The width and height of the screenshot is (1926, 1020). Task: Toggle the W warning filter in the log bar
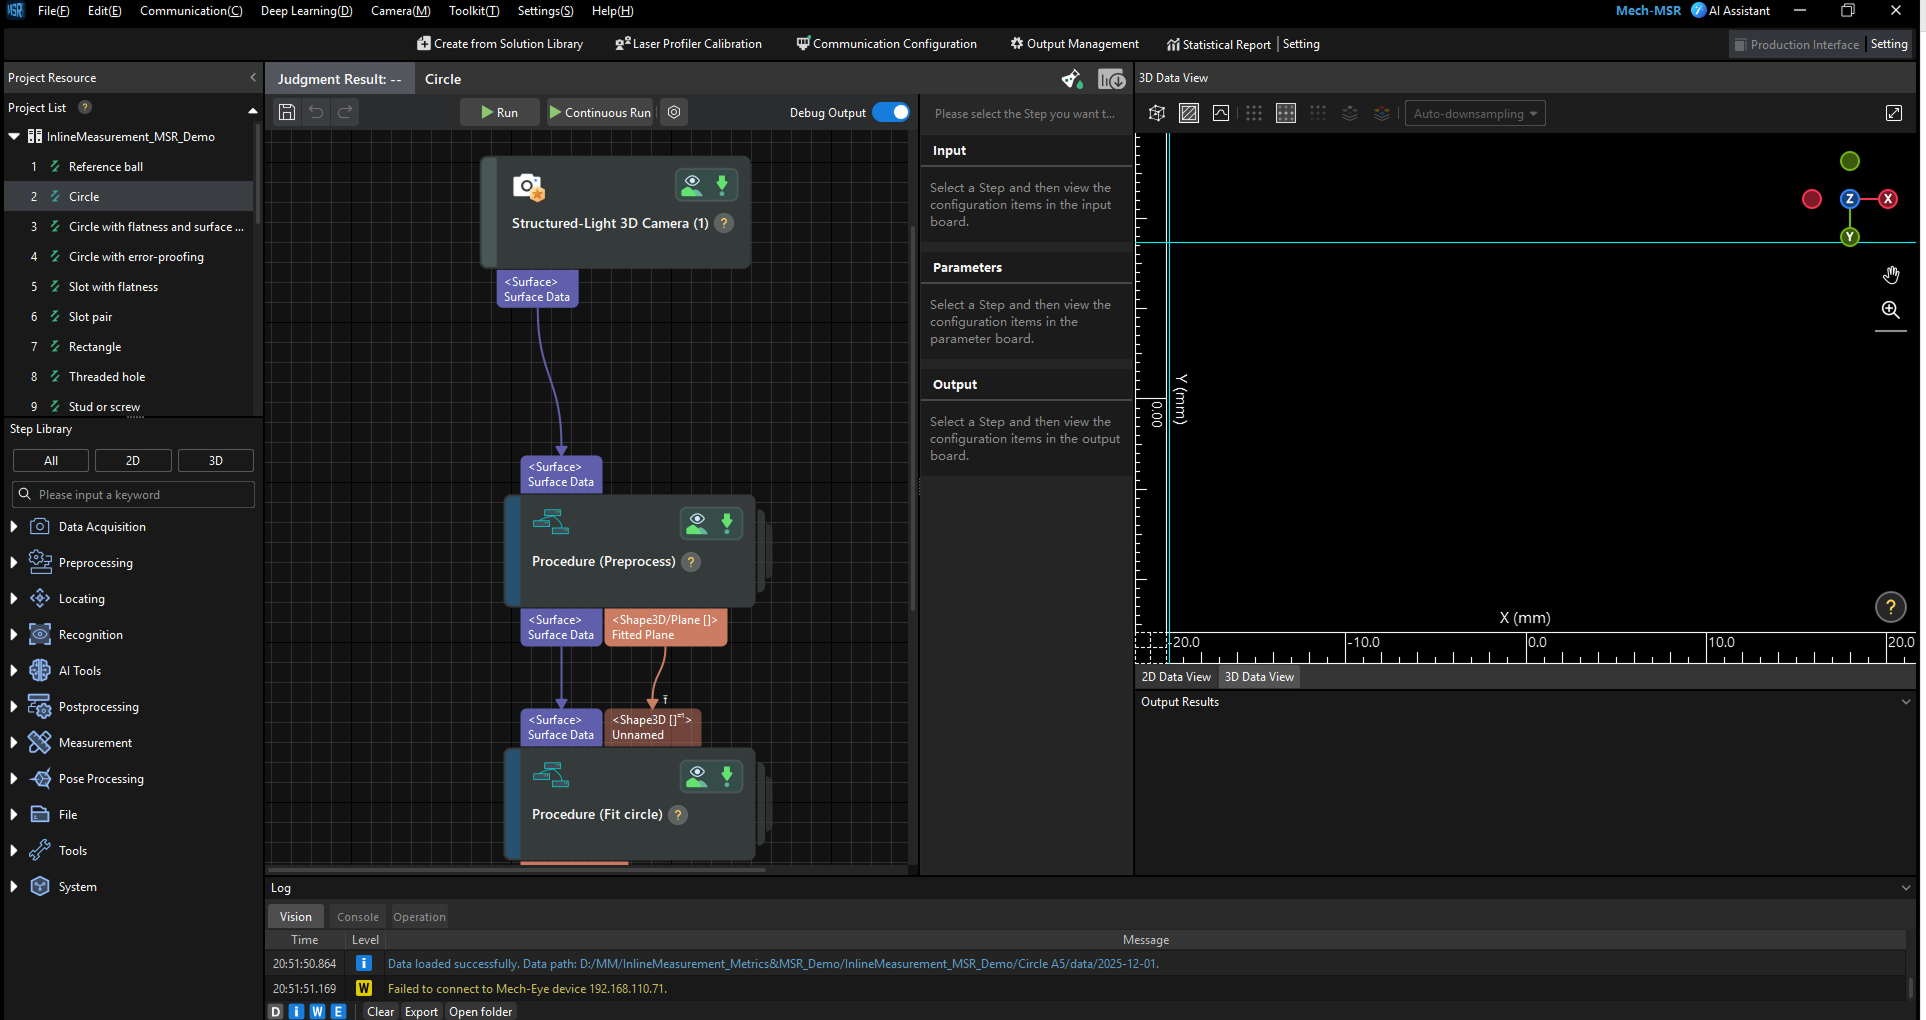(x=317, y=1012)
